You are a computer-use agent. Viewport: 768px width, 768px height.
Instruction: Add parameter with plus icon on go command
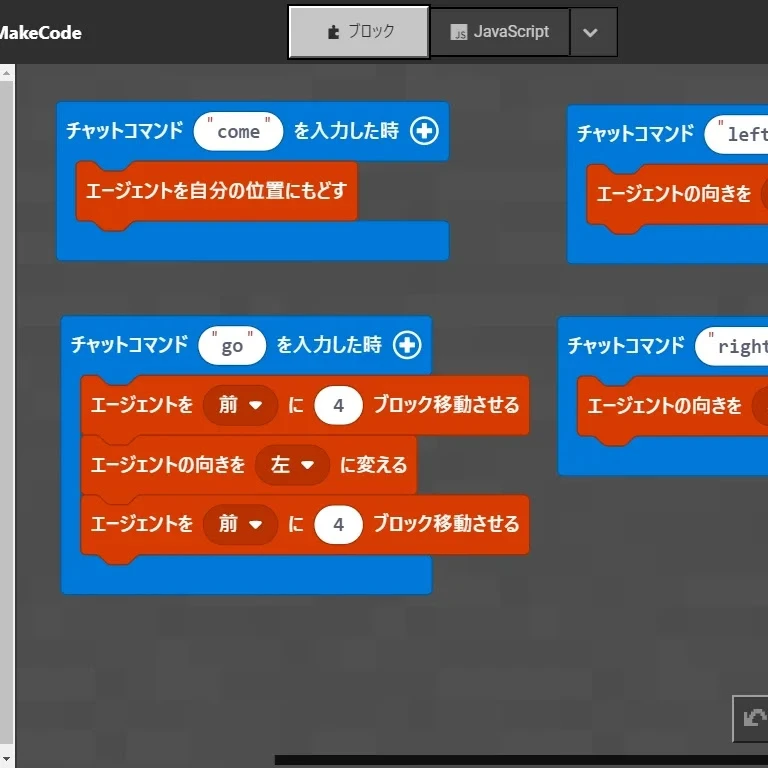[407, 345]
